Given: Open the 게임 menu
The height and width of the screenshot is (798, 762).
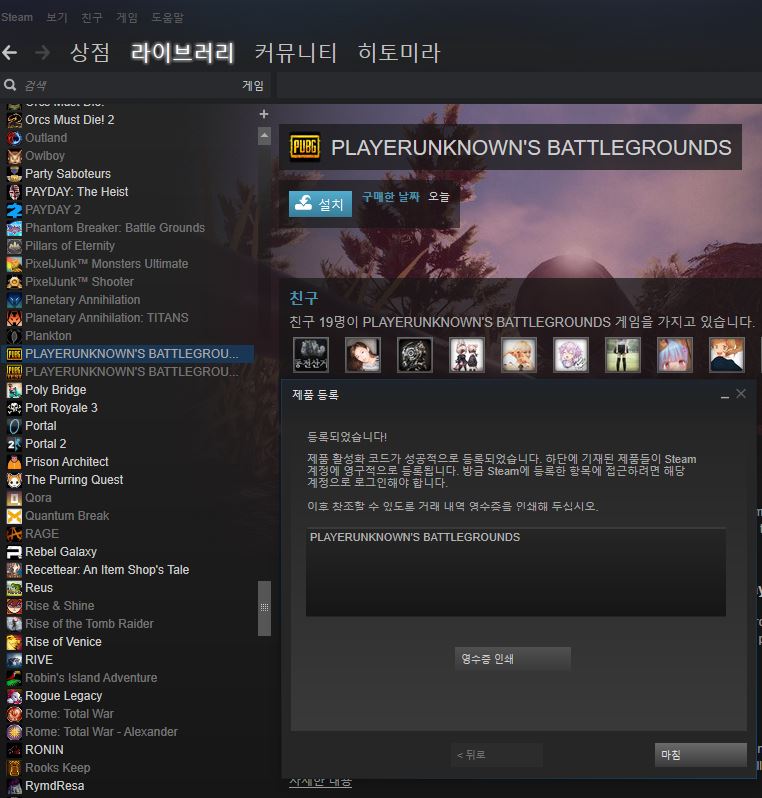Looking at the screenshot, I should [127, 17].
